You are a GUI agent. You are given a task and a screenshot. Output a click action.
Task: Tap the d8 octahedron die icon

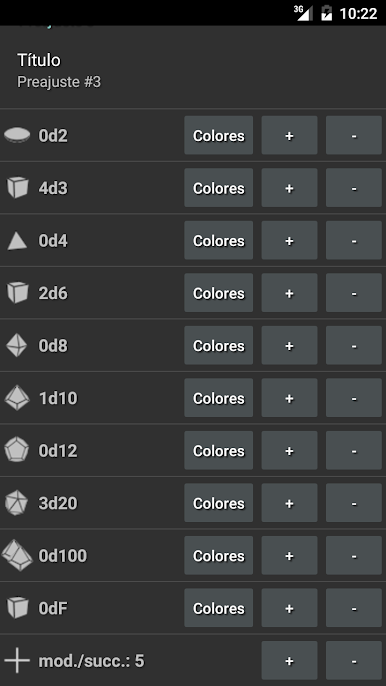[17, 345]
